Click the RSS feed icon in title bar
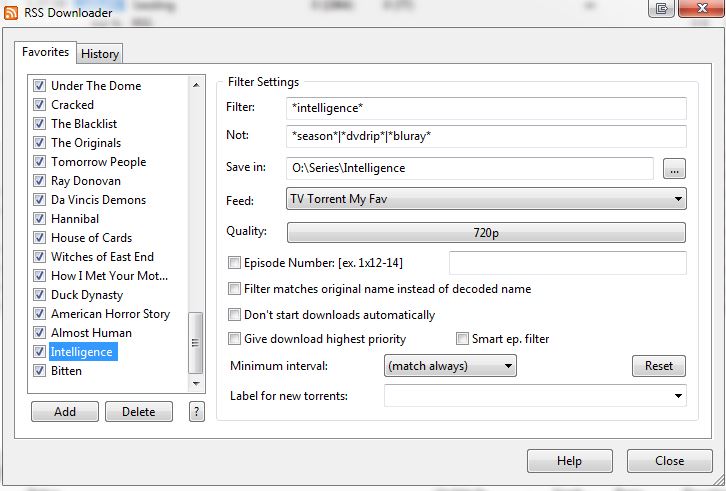Image resolution: width=726 pixels, height=491 pixels. (x=11, y=12)
